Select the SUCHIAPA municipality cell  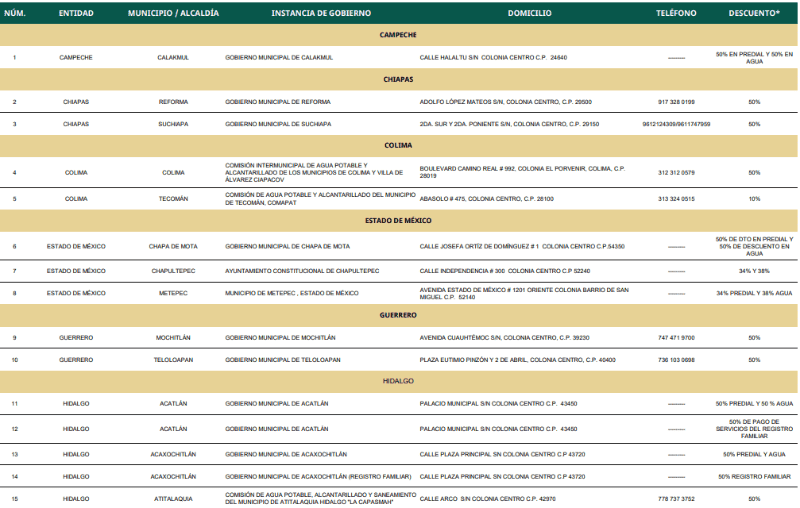click(173, 124)
